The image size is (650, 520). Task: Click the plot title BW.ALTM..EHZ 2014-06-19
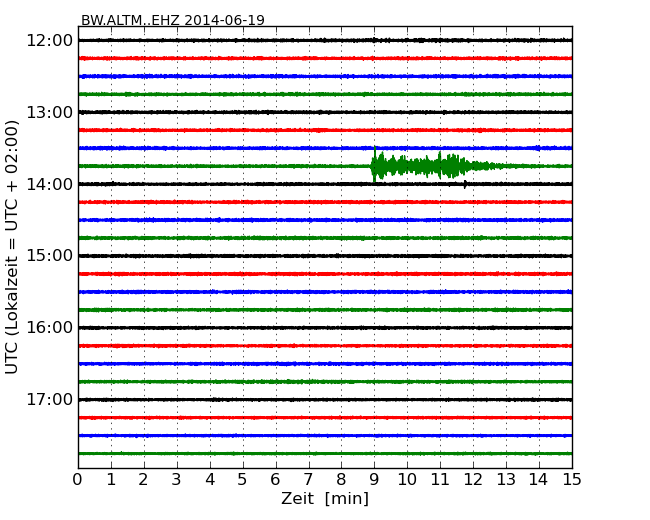click(x=172, y=20)
